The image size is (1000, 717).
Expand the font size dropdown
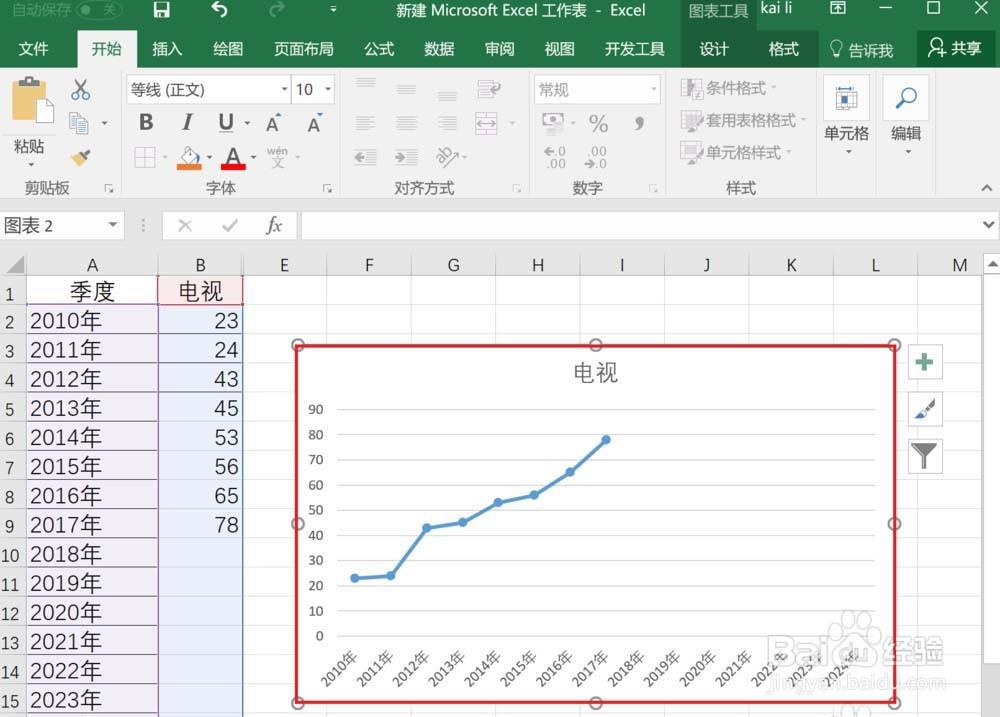click(328, 89)
